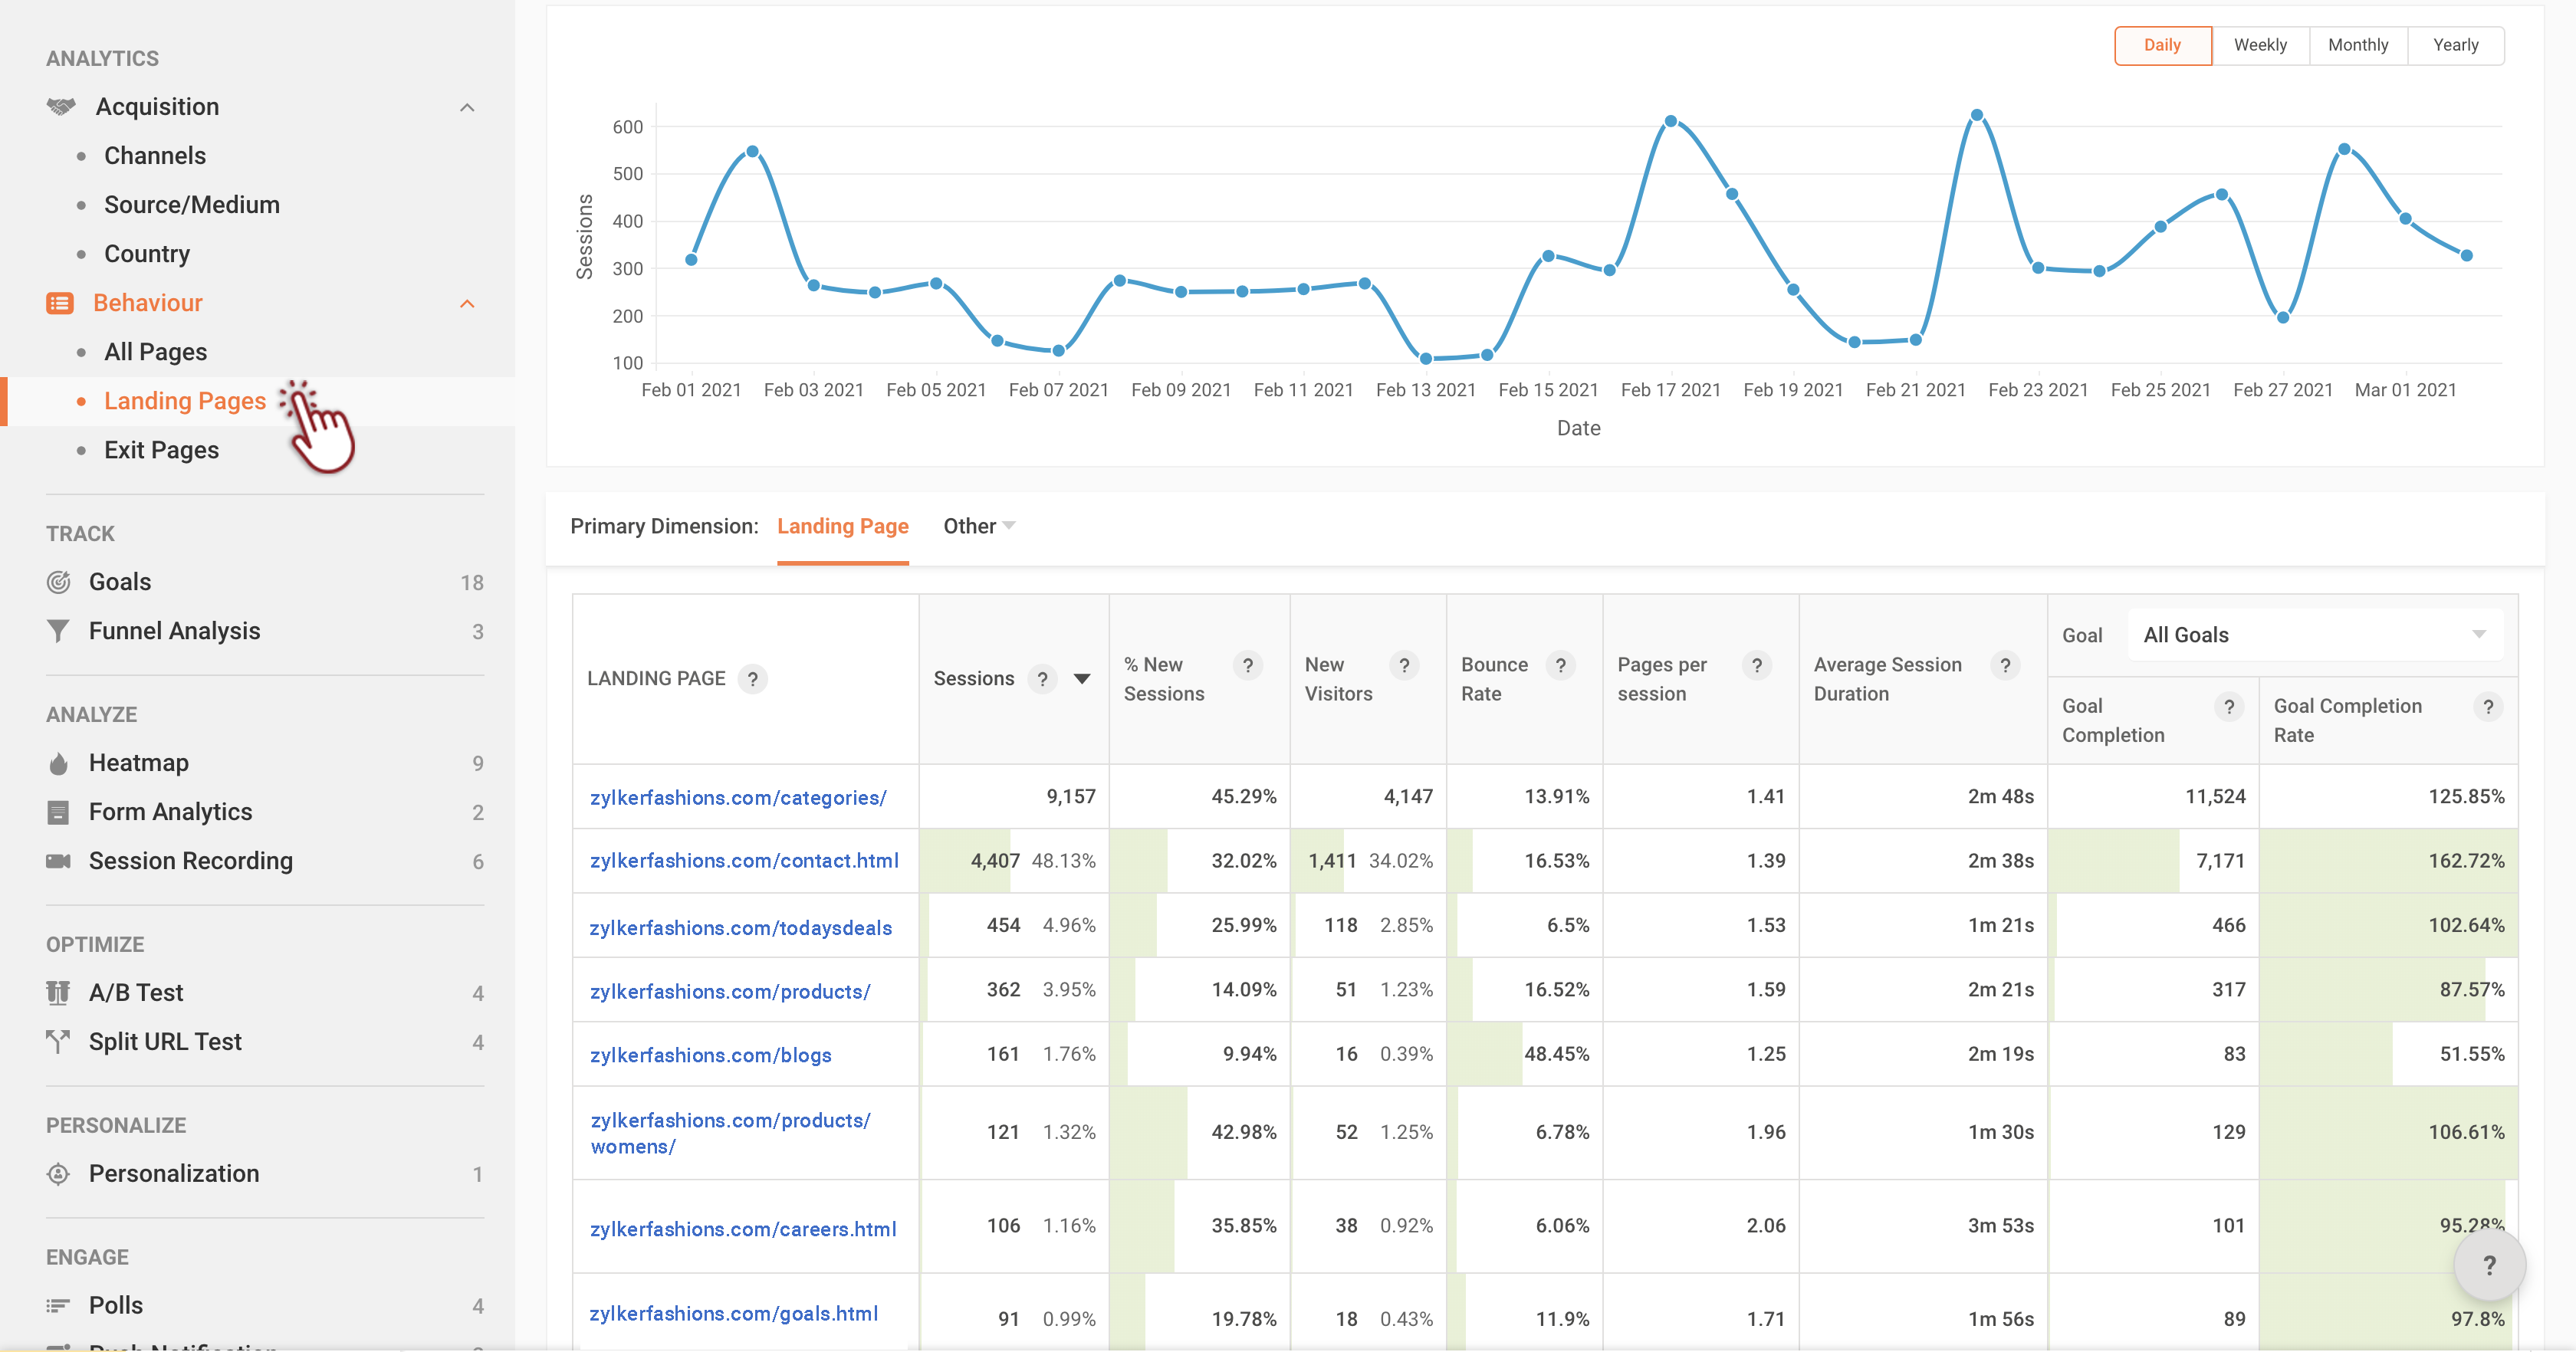This screenshot has width=2576, height=1352.
Task: Click the Bounce Rate help icon
Action: 1560,665
